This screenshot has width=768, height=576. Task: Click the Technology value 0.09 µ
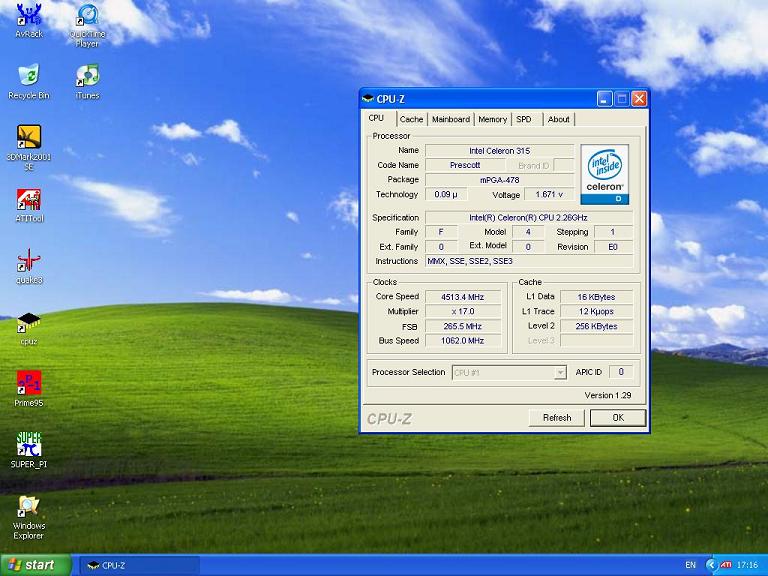tap(446, 194)
